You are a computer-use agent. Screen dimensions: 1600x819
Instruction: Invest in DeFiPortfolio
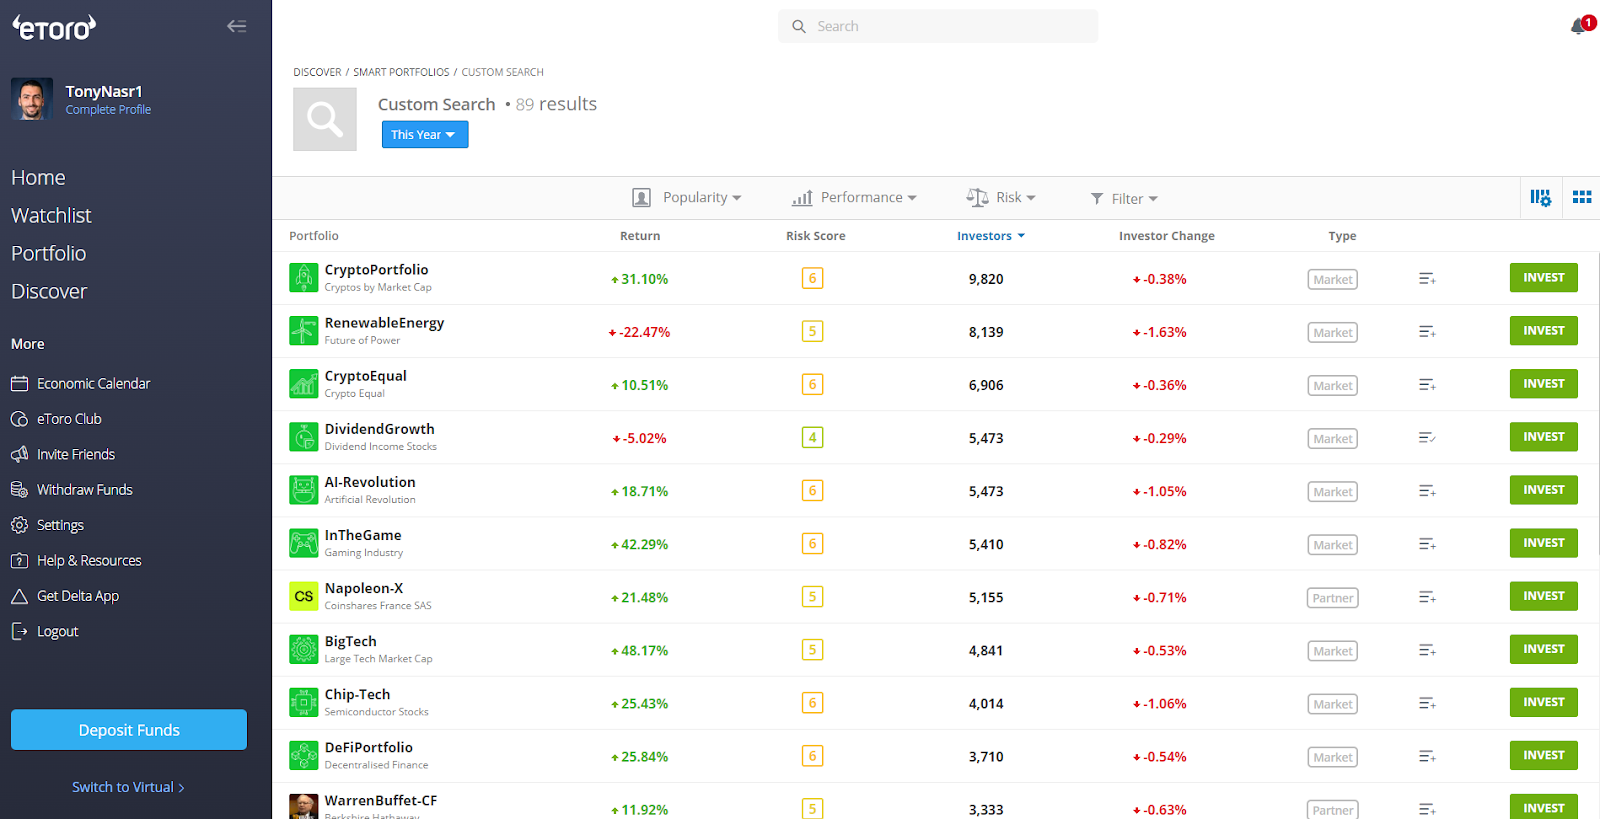coord(1543,755)
